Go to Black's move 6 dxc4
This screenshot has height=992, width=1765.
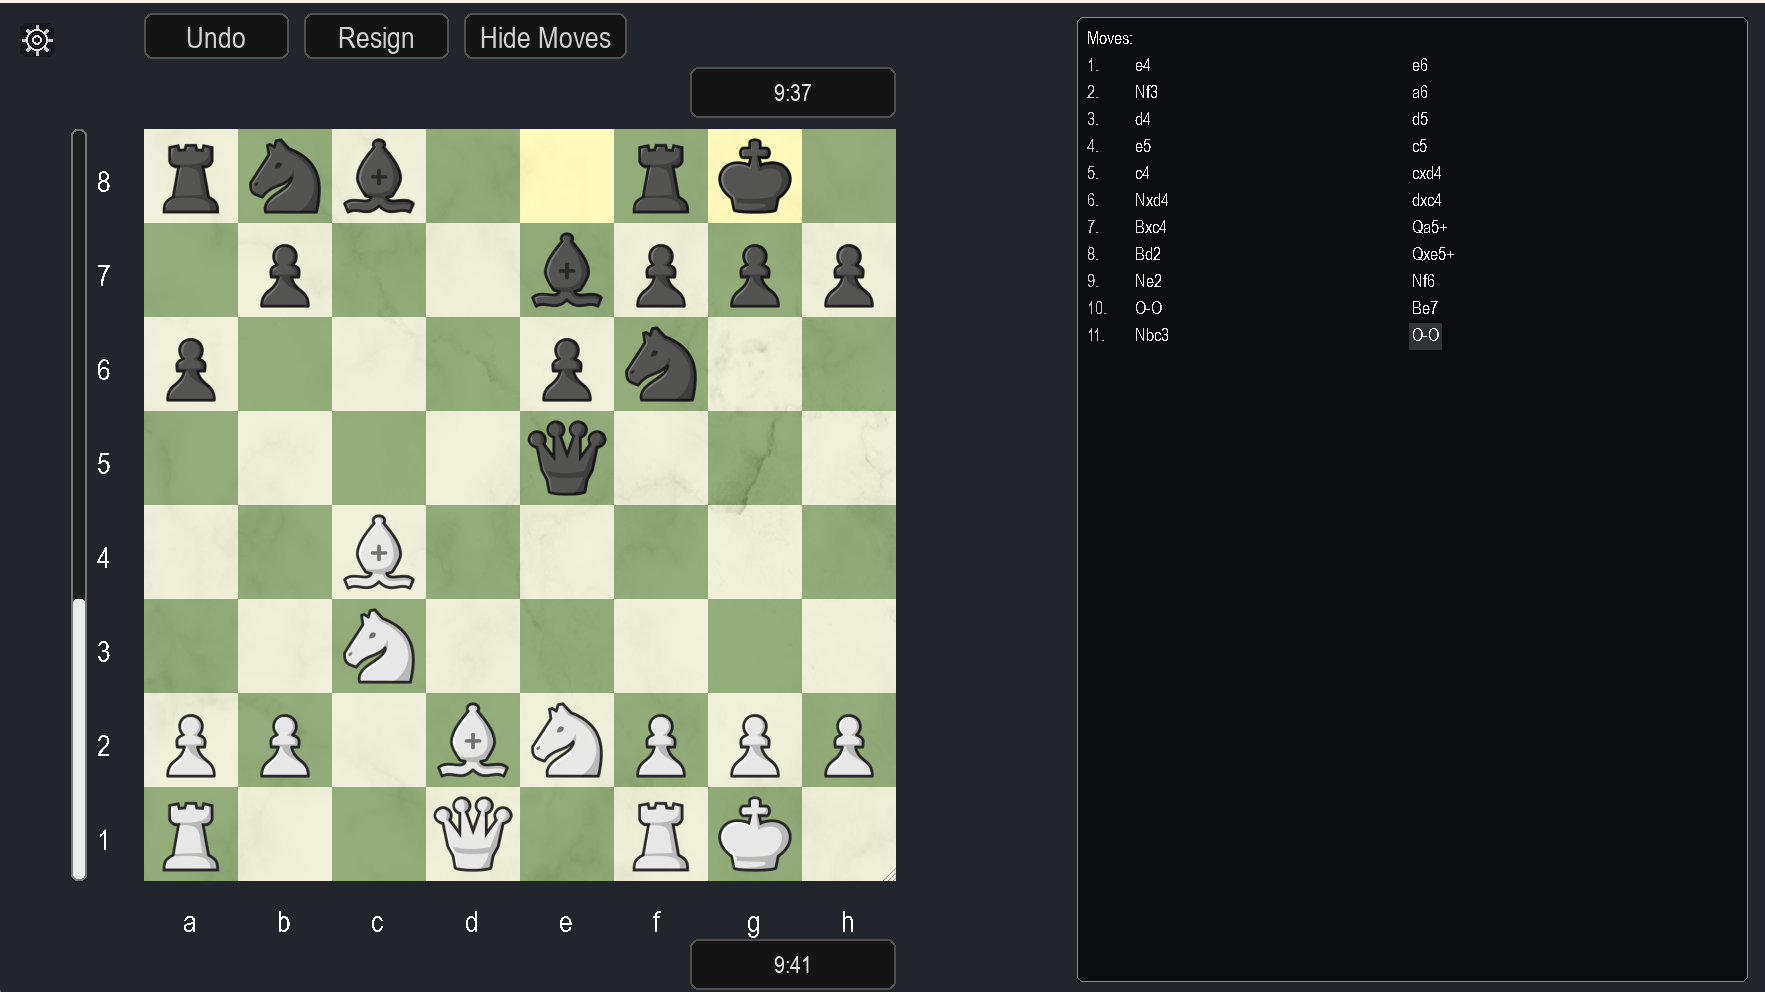point(1427,200)
